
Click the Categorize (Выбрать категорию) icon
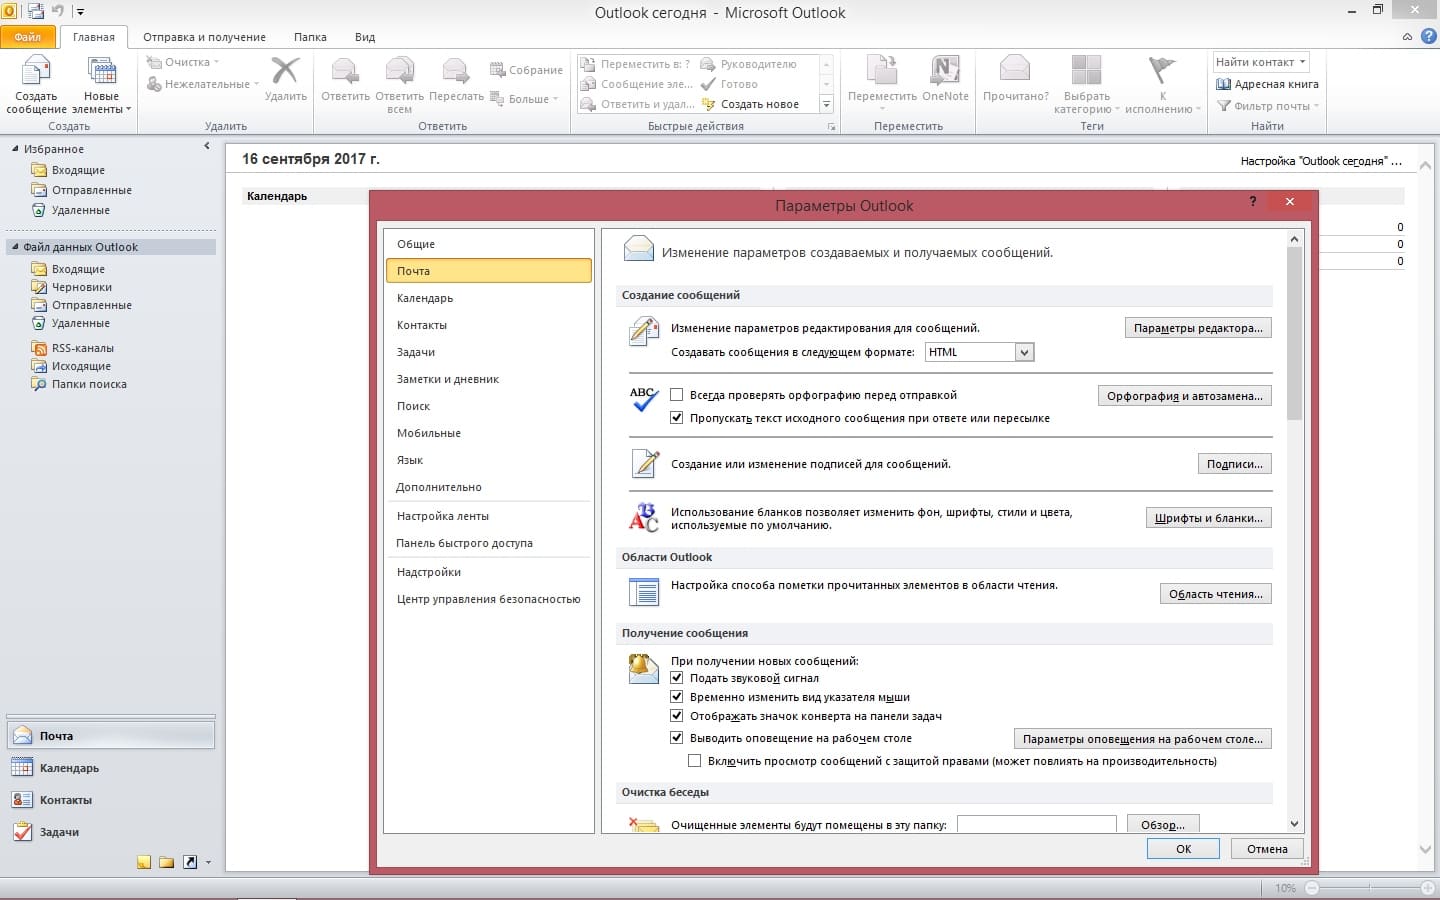click(1086, 71)
